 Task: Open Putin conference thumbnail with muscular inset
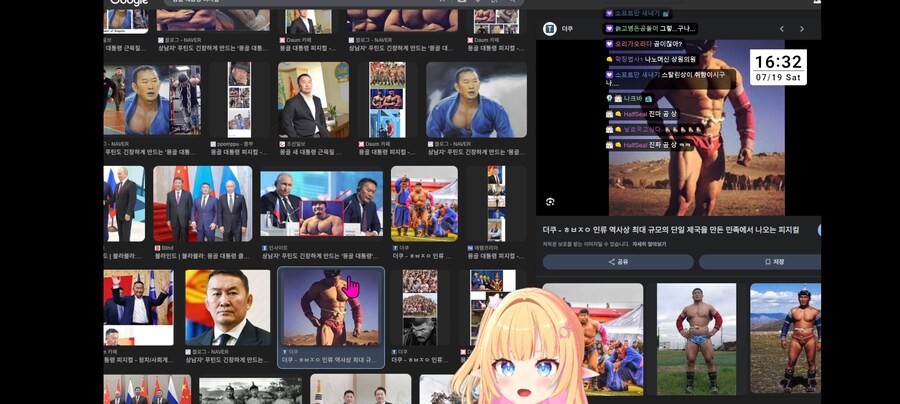point(321,204)
